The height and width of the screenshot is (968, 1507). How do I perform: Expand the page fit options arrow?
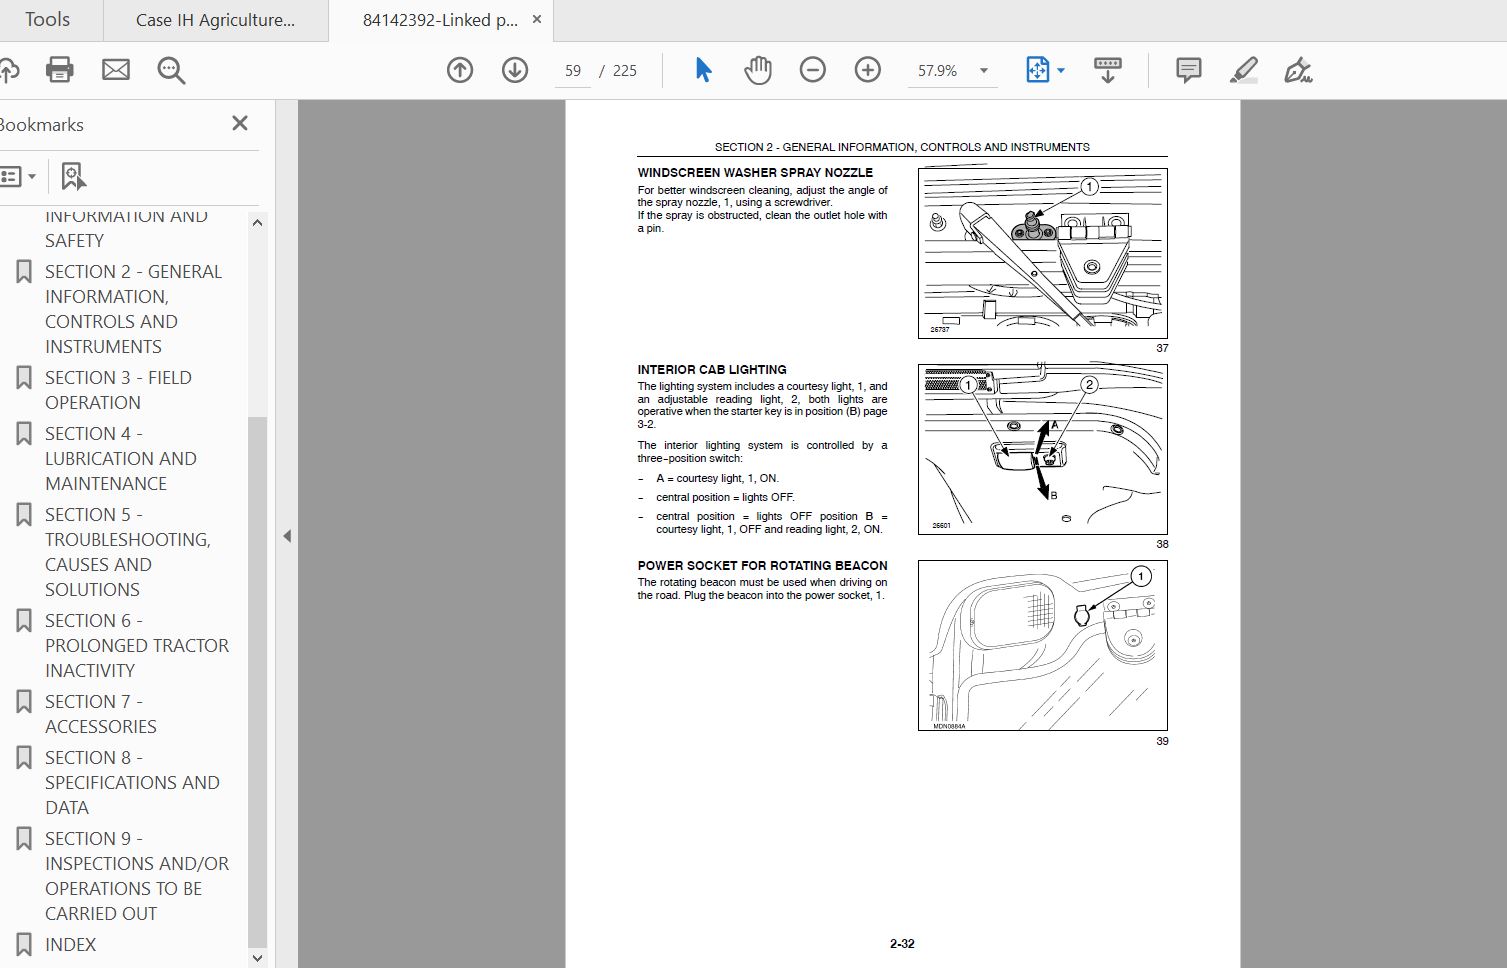[x=1061, y=71]
